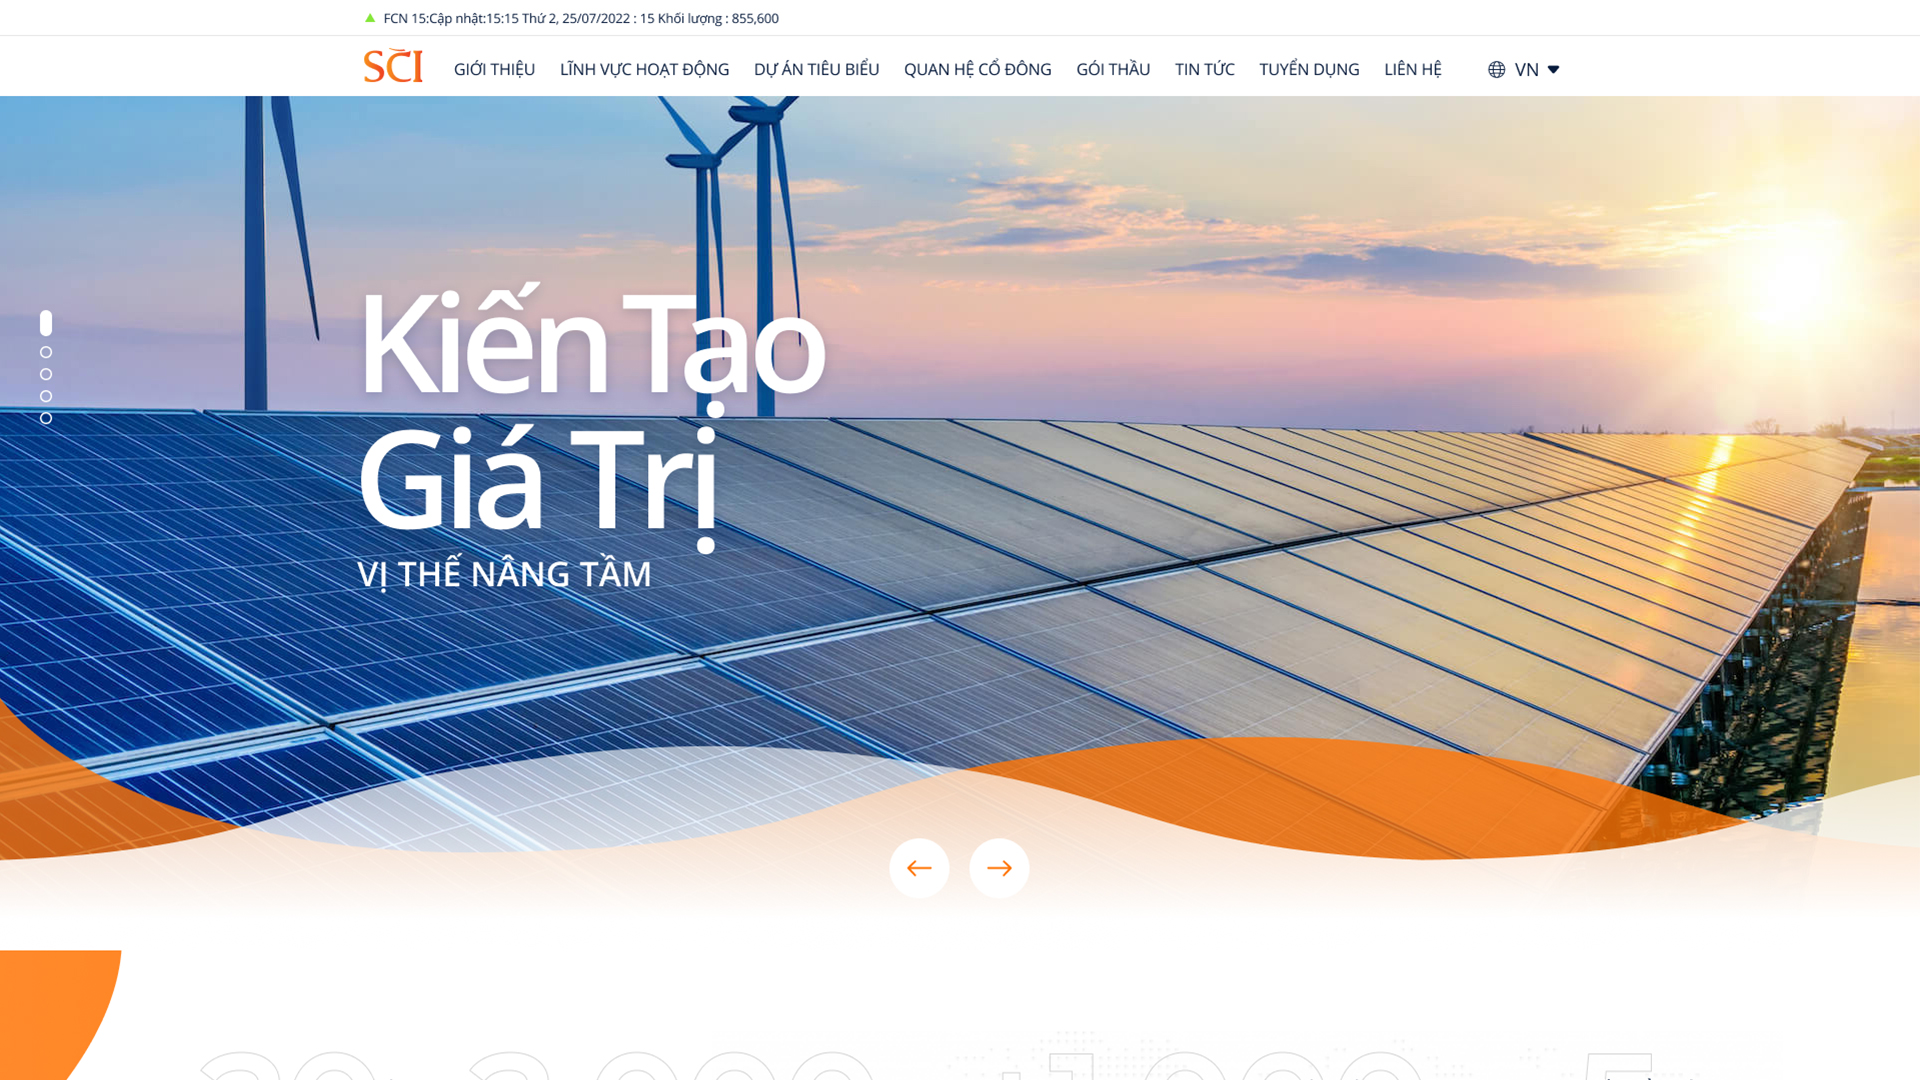Screen dimensions: 1920x1080
Task: Select the fourth slider pagination dot
Action: click(x=46, y=396)
